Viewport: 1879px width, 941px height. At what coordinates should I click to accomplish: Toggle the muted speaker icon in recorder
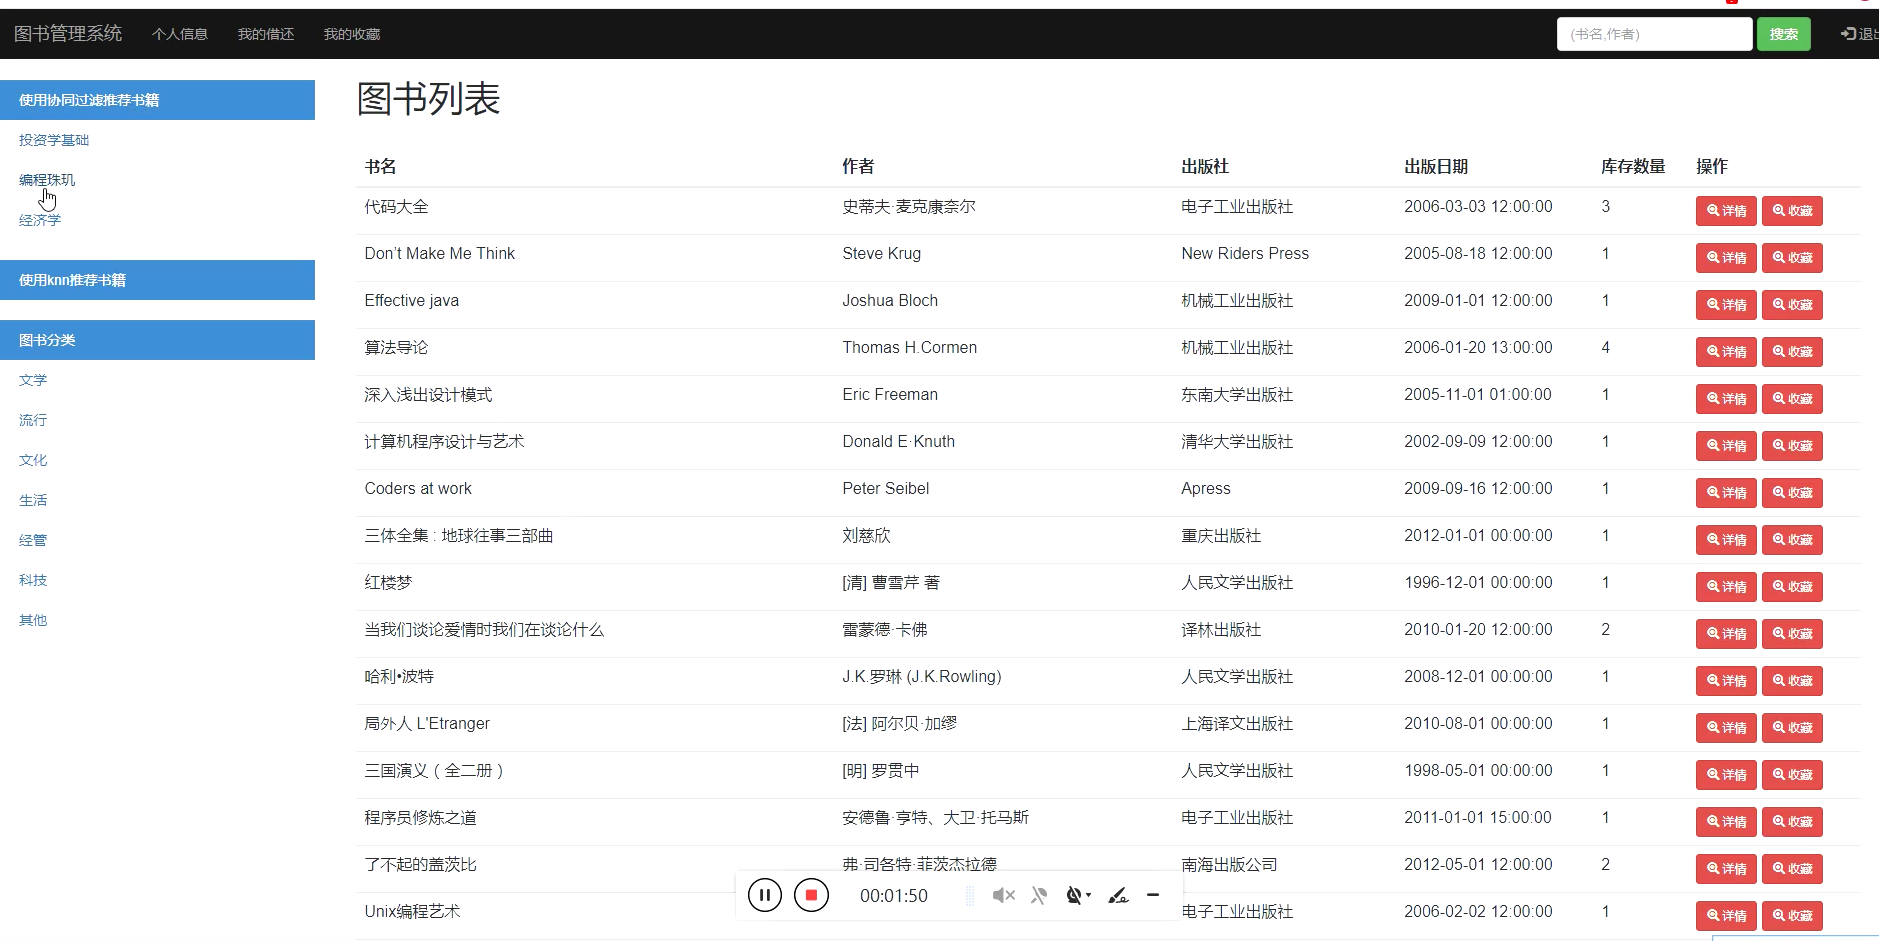[1003, 895]
